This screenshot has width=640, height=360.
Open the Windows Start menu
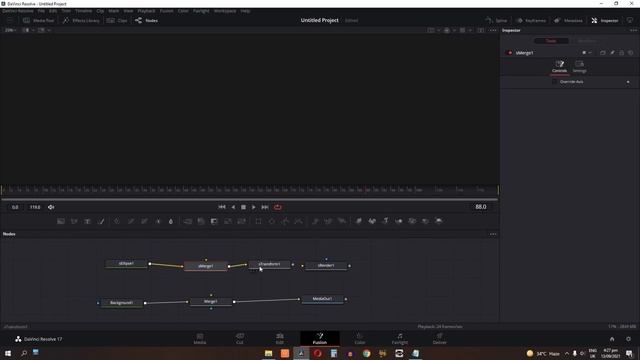(x=8, y=353)
